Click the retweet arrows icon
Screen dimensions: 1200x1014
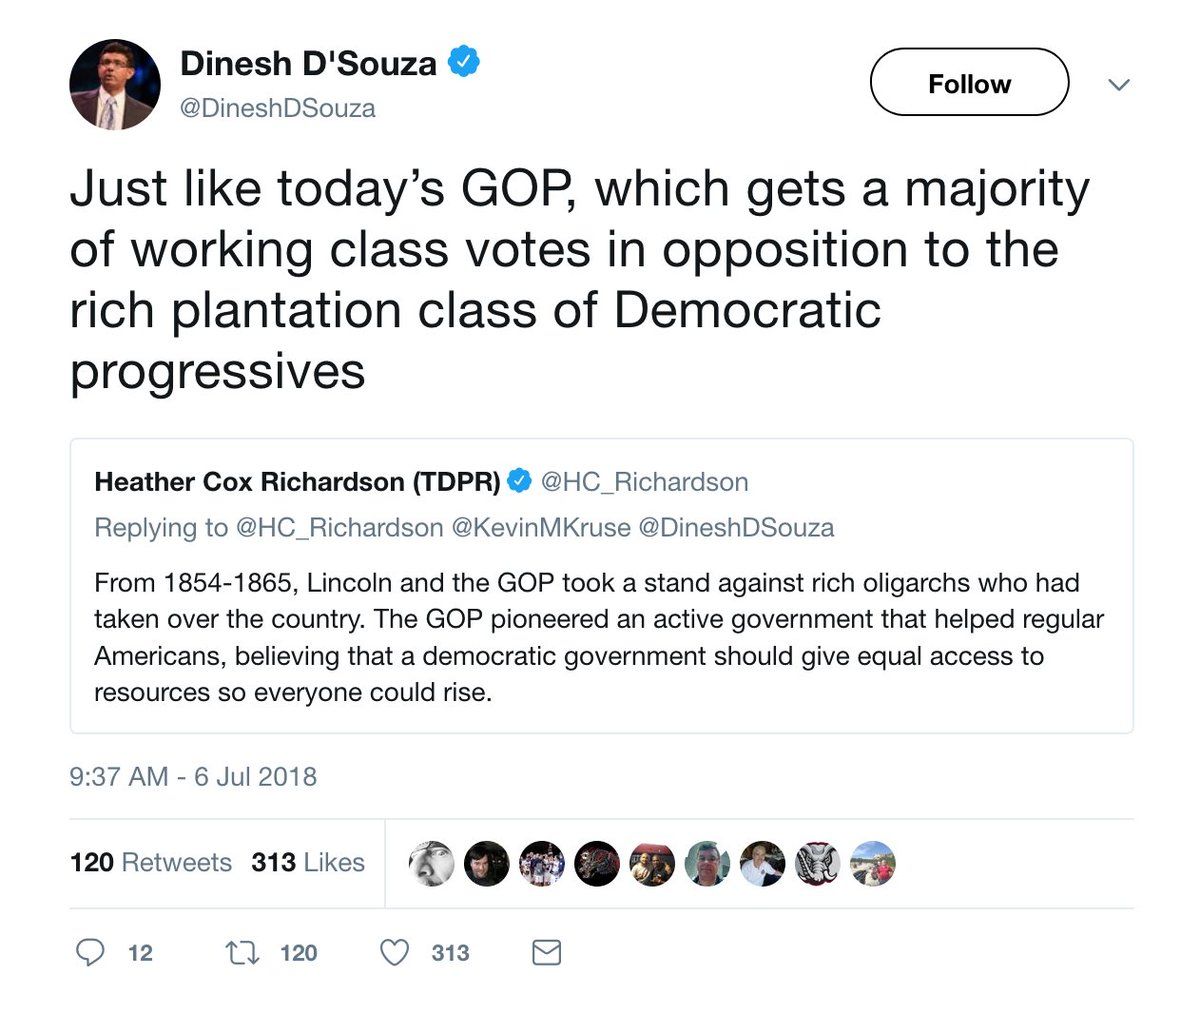pos(243,952)
